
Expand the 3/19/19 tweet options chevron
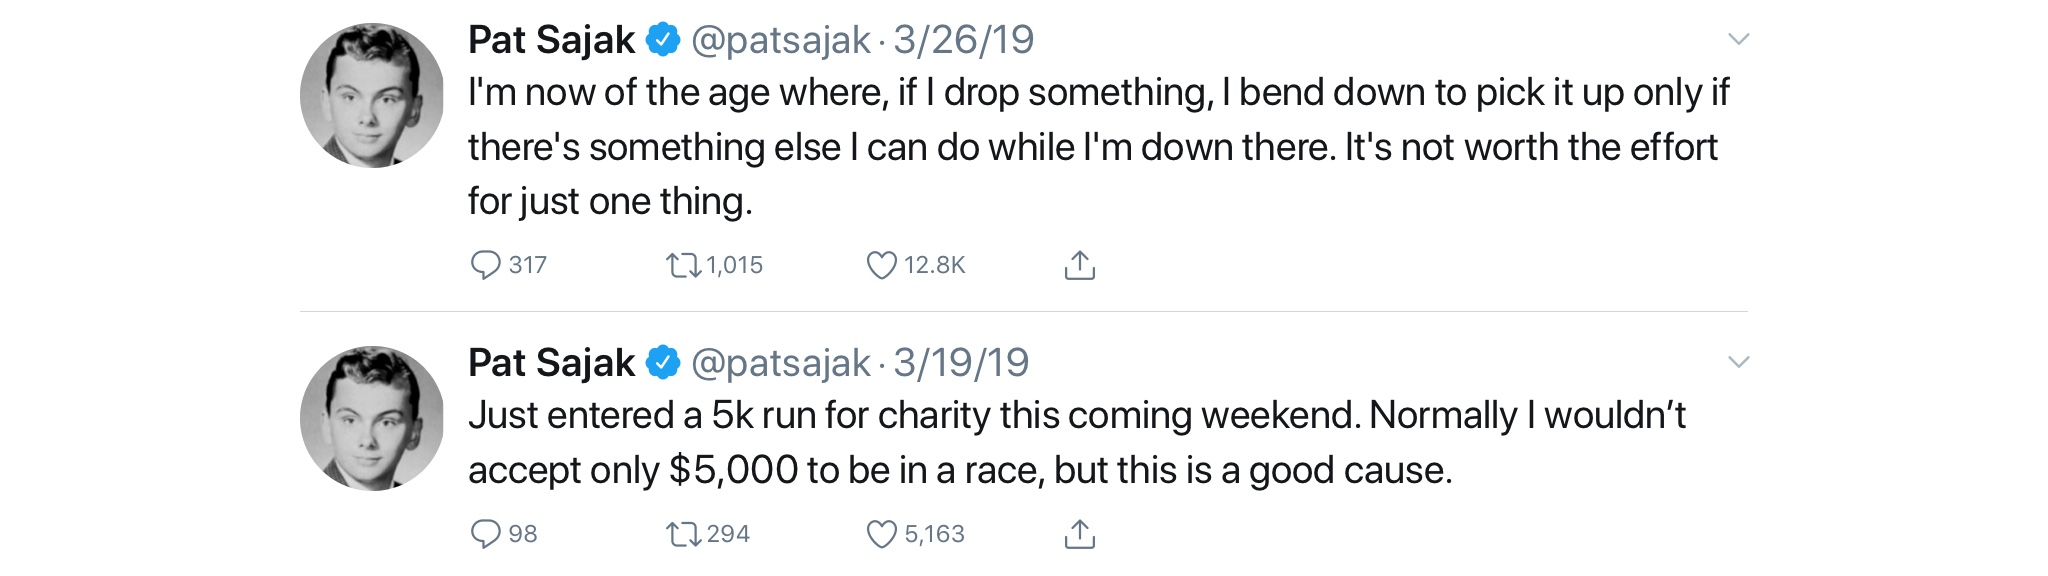(x=1738, y=362)
